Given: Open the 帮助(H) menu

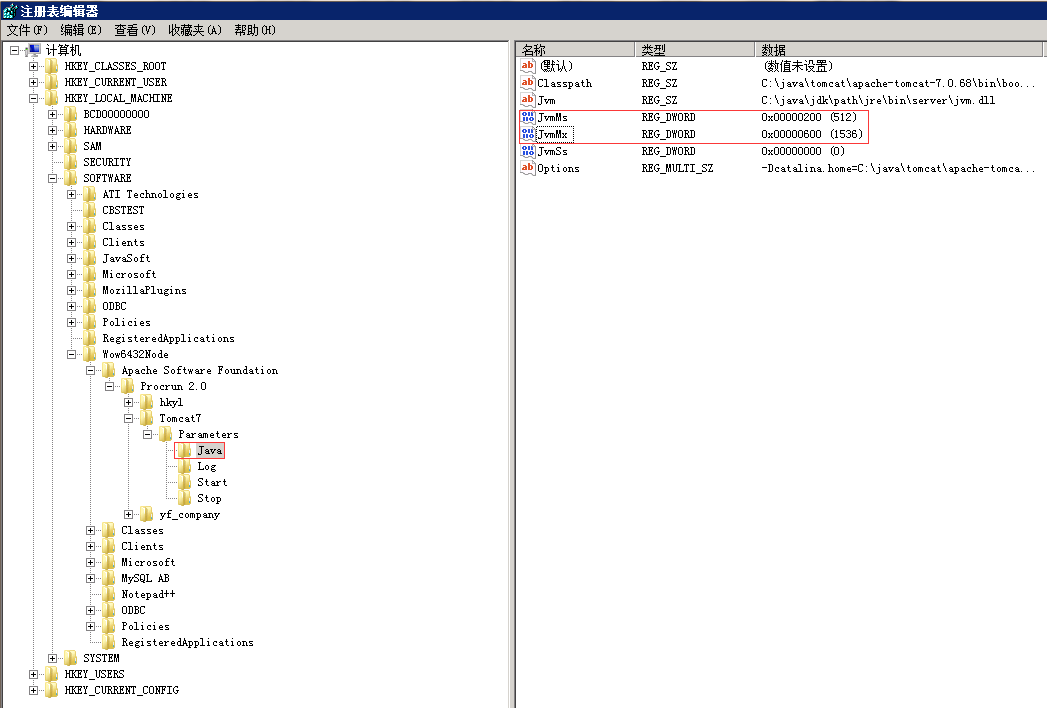Looking at the screenshot, I should [x=254, y=30].
